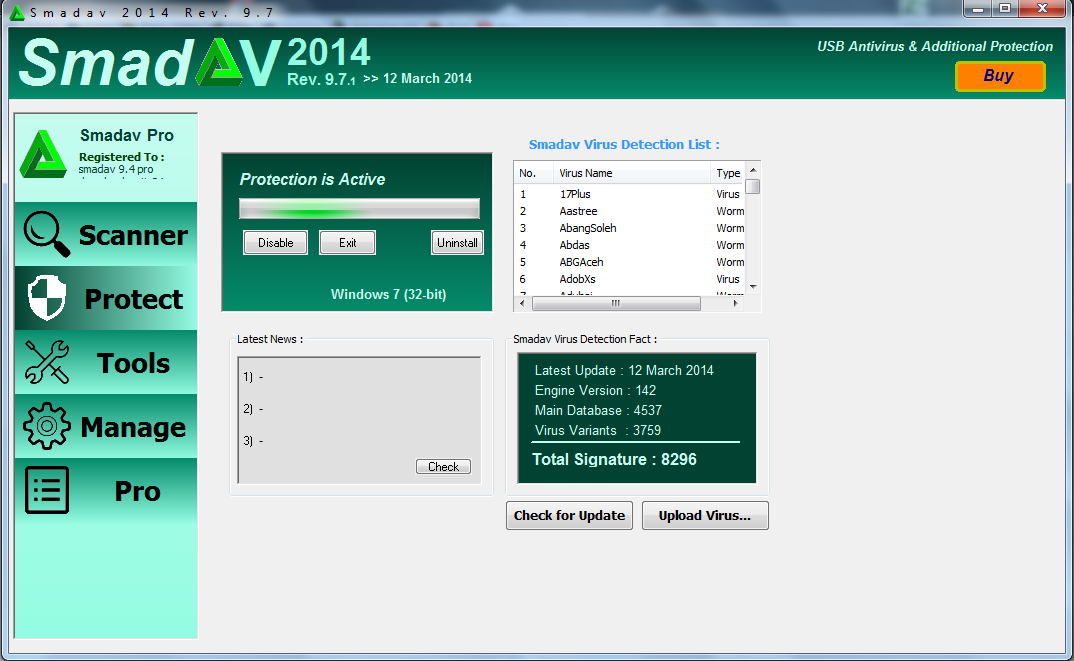Screen dimensions: 1074x661
Task: Select the ABGAceh virus entry
Action: pos(629,262)
